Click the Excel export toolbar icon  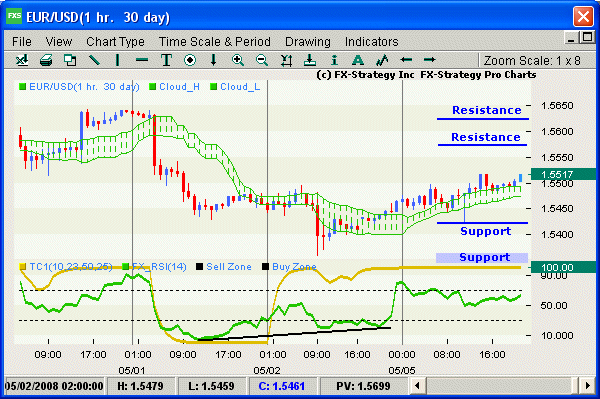22,60
